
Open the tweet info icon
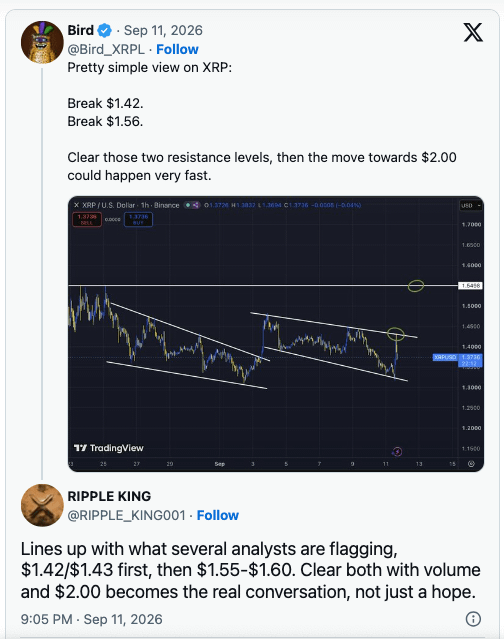pyautogui.click(x=473, y=619)
